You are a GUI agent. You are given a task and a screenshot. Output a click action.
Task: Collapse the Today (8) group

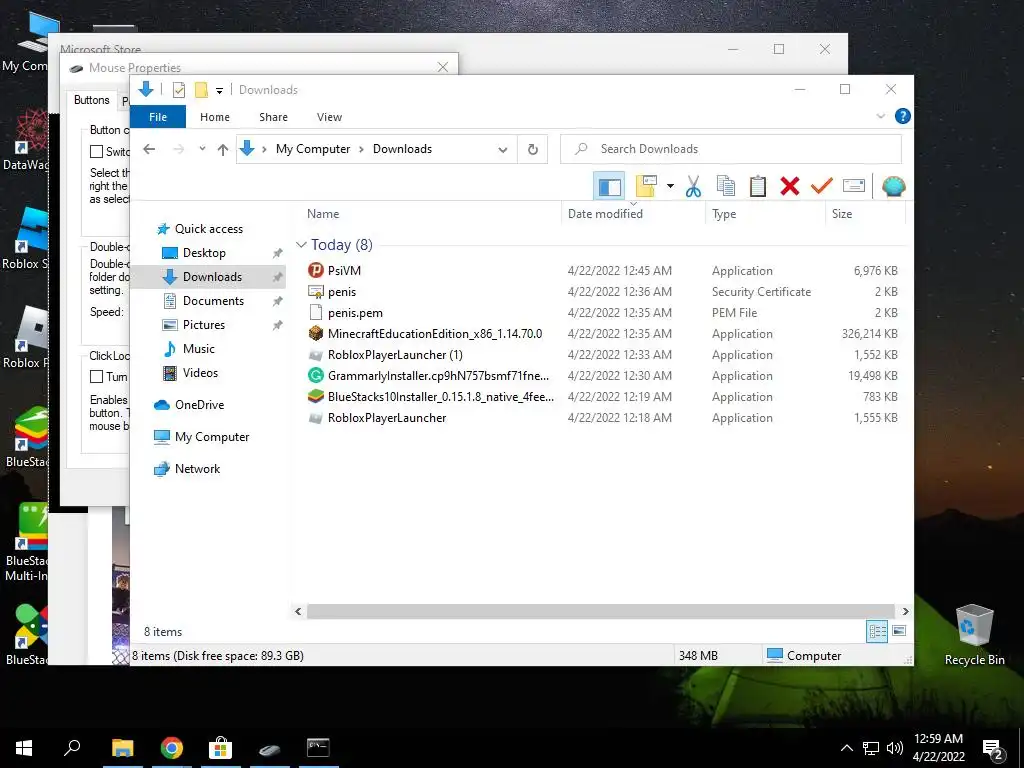tap(301, 245)
